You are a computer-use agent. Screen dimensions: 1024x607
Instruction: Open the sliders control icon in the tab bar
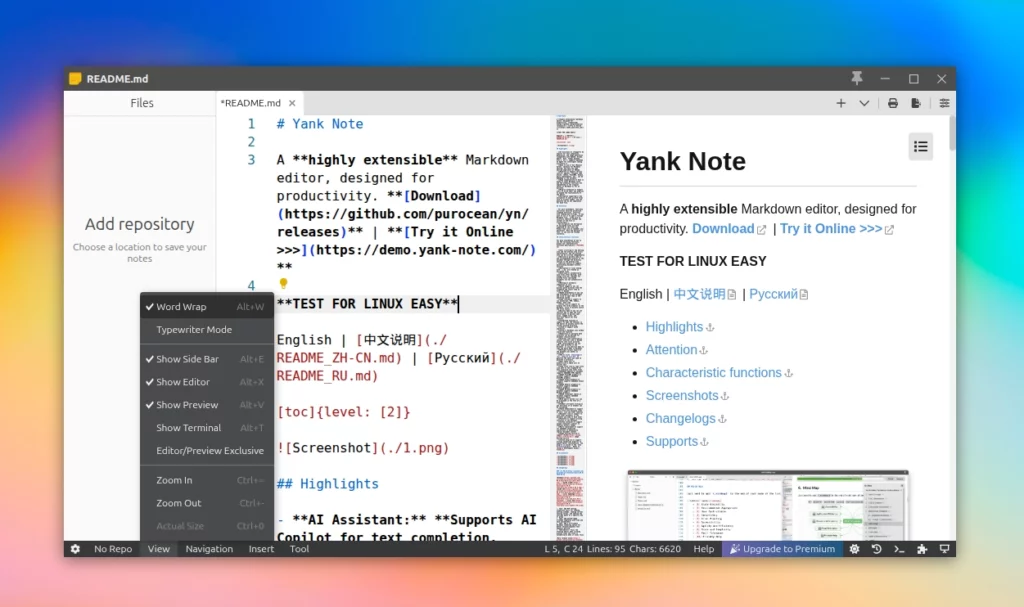pyautogui.click(x=944, y=103)
